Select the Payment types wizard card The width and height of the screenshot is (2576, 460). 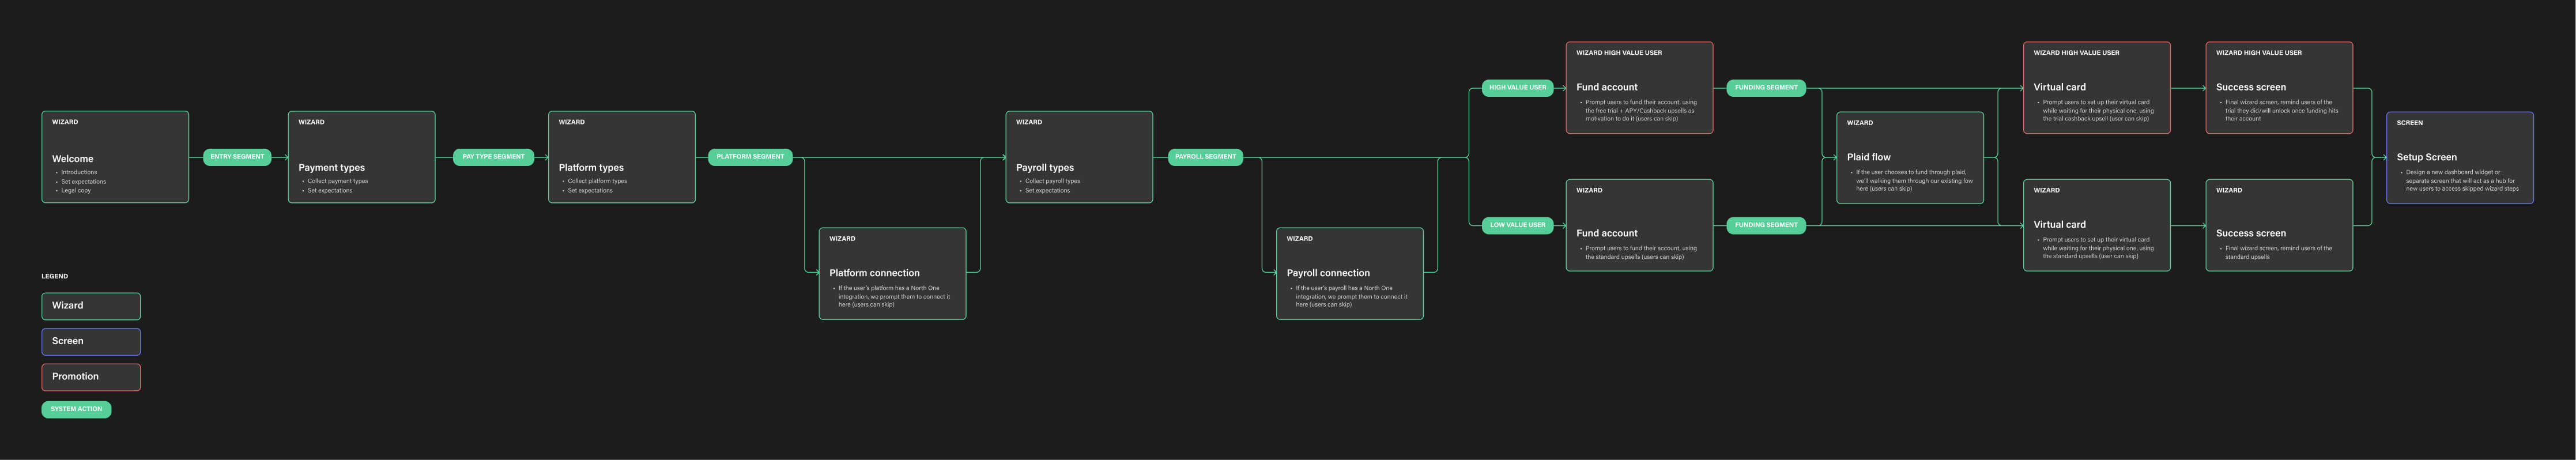(361, 157)
